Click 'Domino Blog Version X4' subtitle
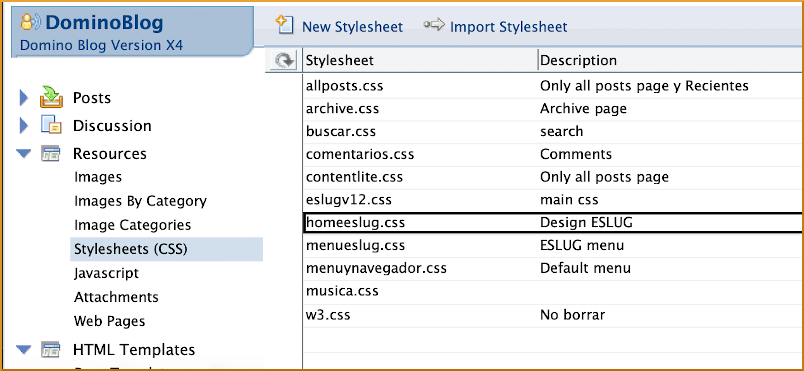This screenshot has width=804, height=371. (102, 45)
